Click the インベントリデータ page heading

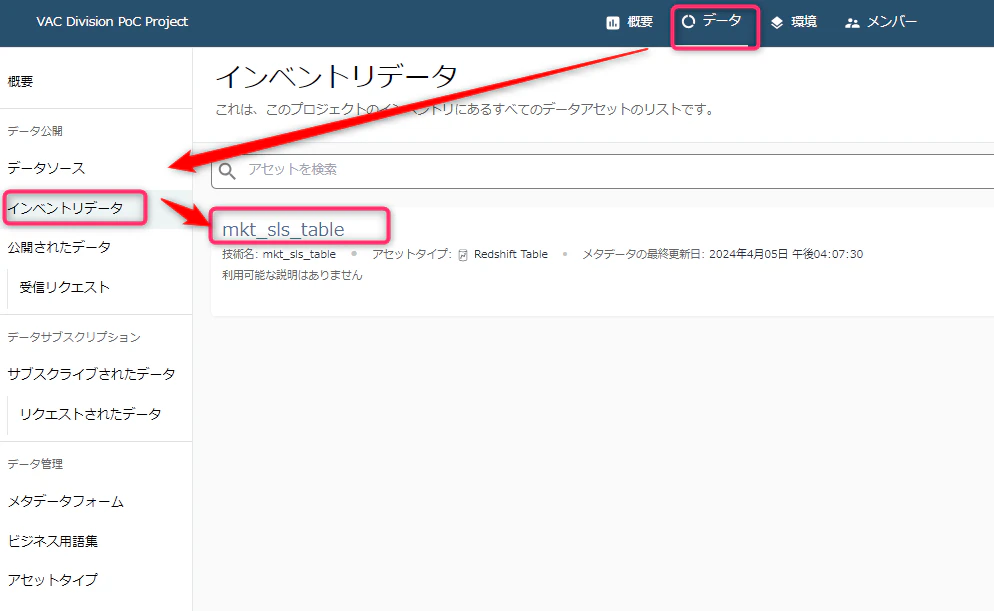[x=336, y=77]
